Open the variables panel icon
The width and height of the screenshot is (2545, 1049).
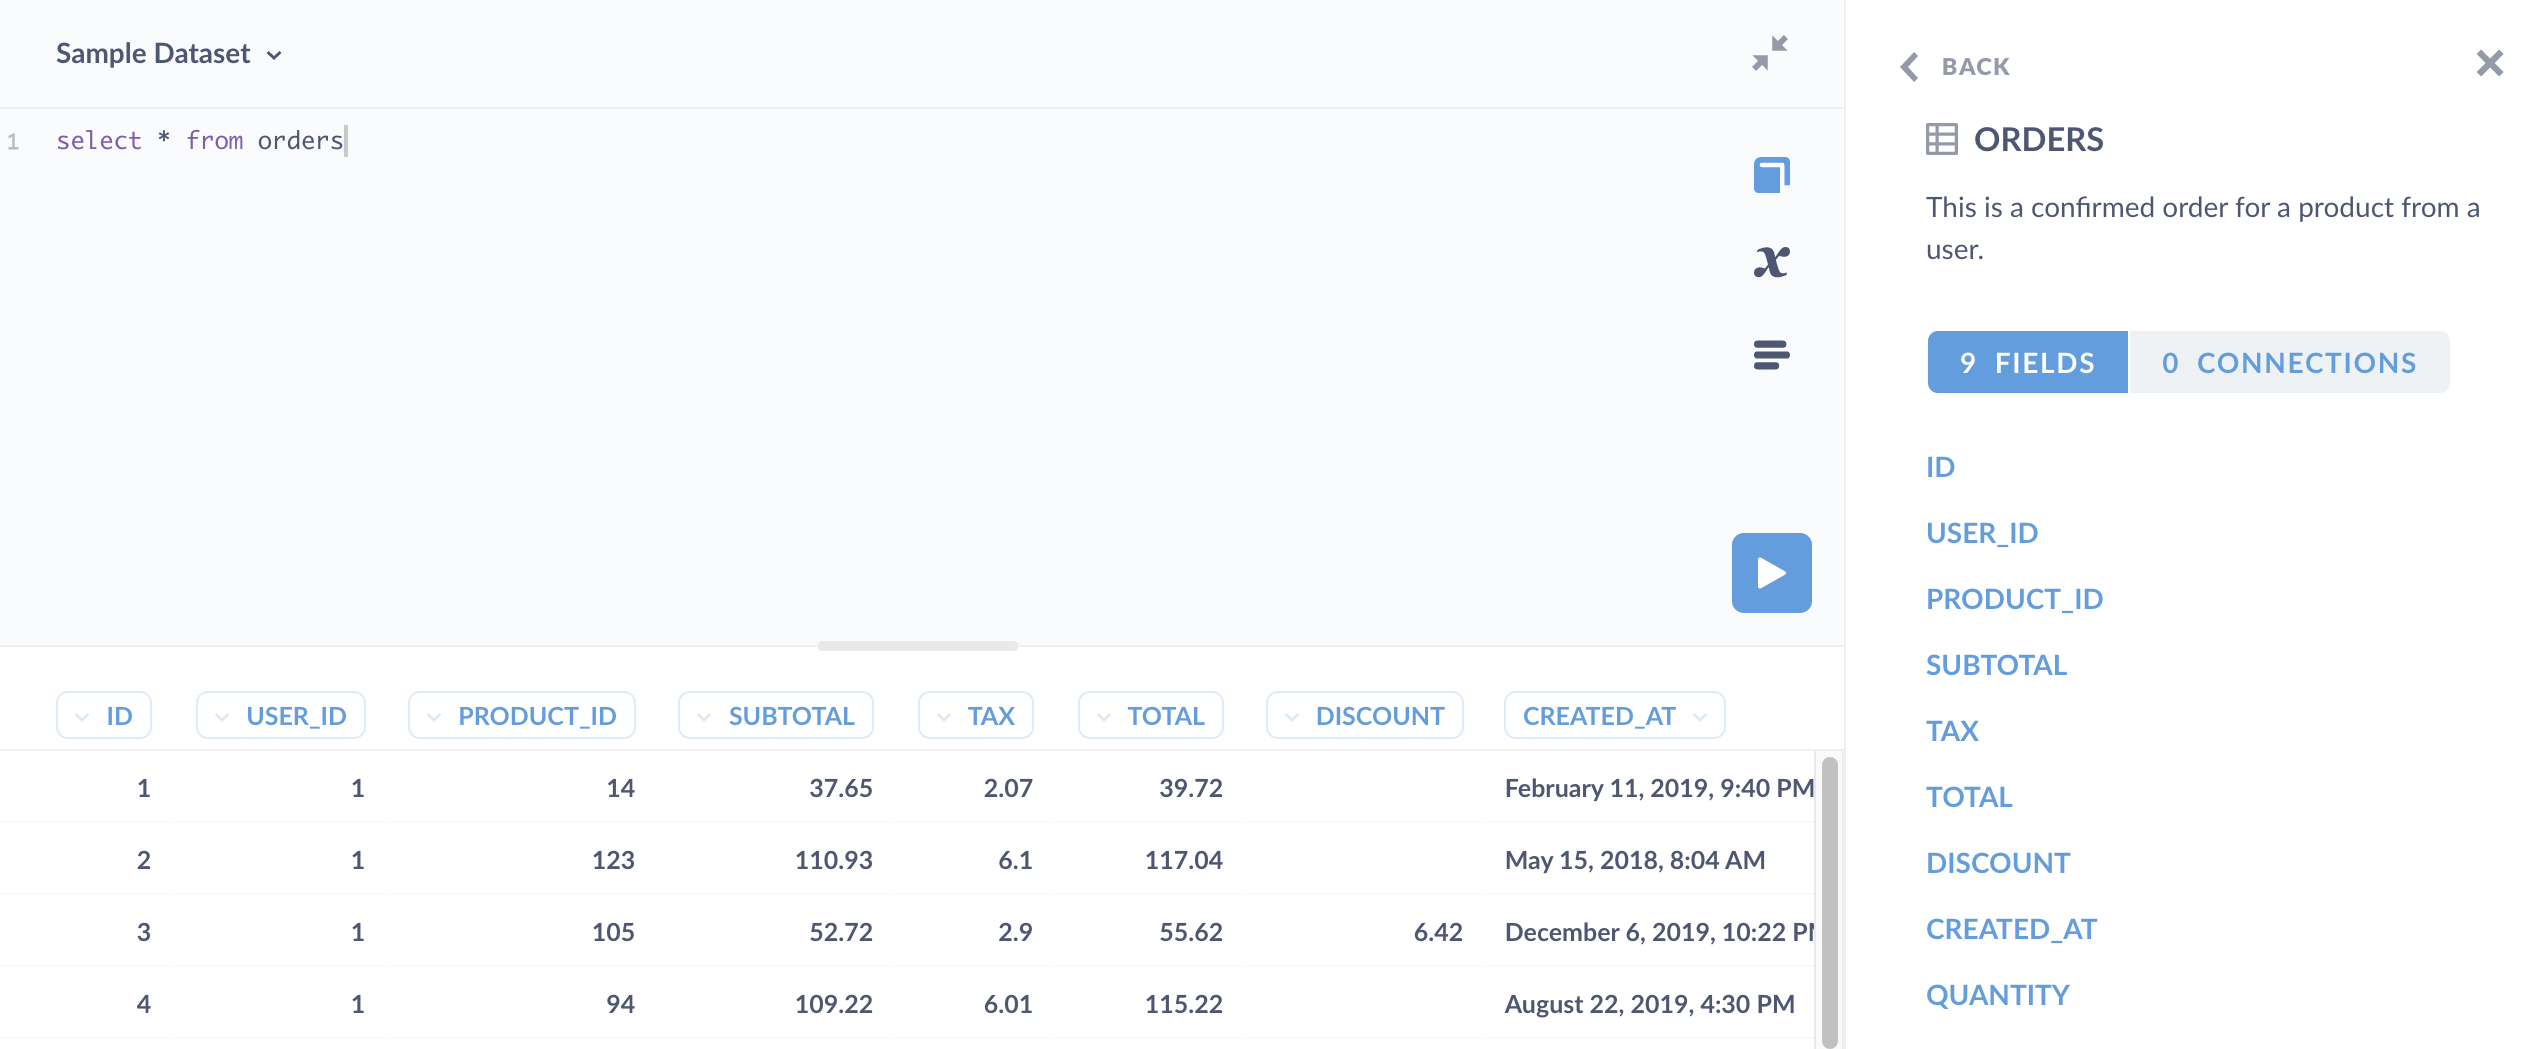pyautogui.click(x=1771, y=262)
